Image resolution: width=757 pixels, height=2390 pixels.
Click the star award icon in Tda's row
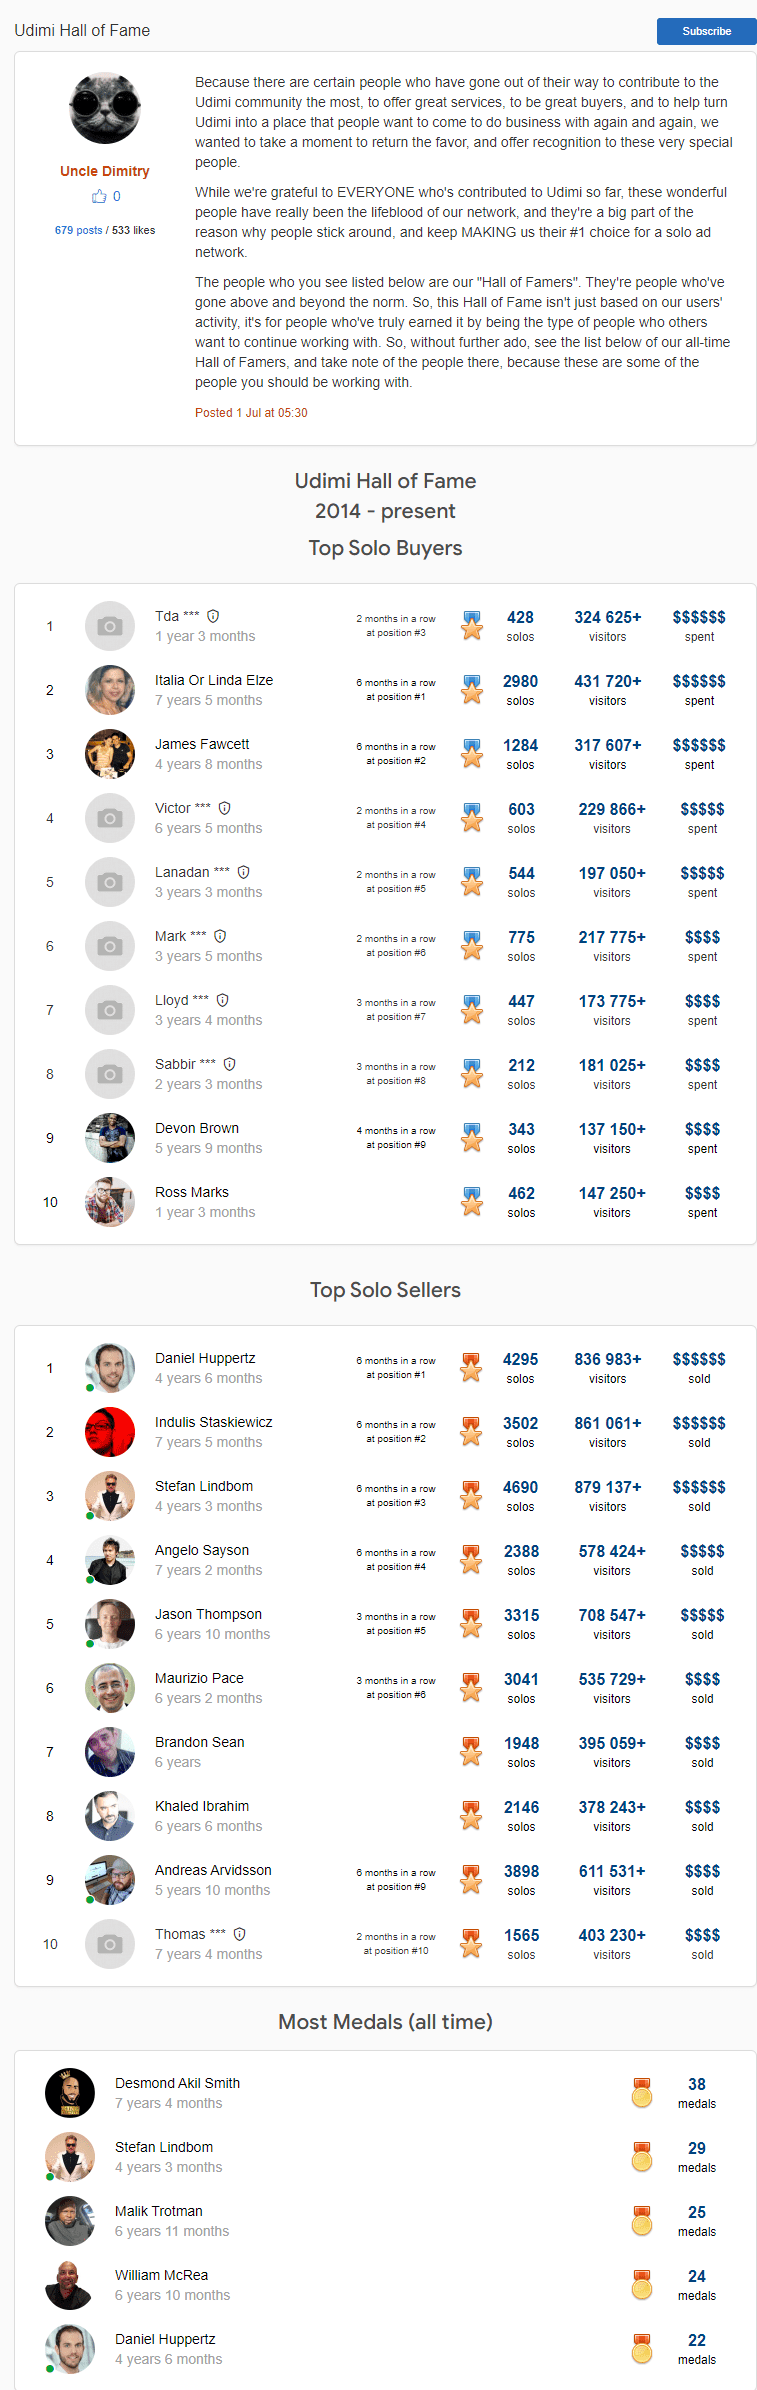click(x=472, y=625)
